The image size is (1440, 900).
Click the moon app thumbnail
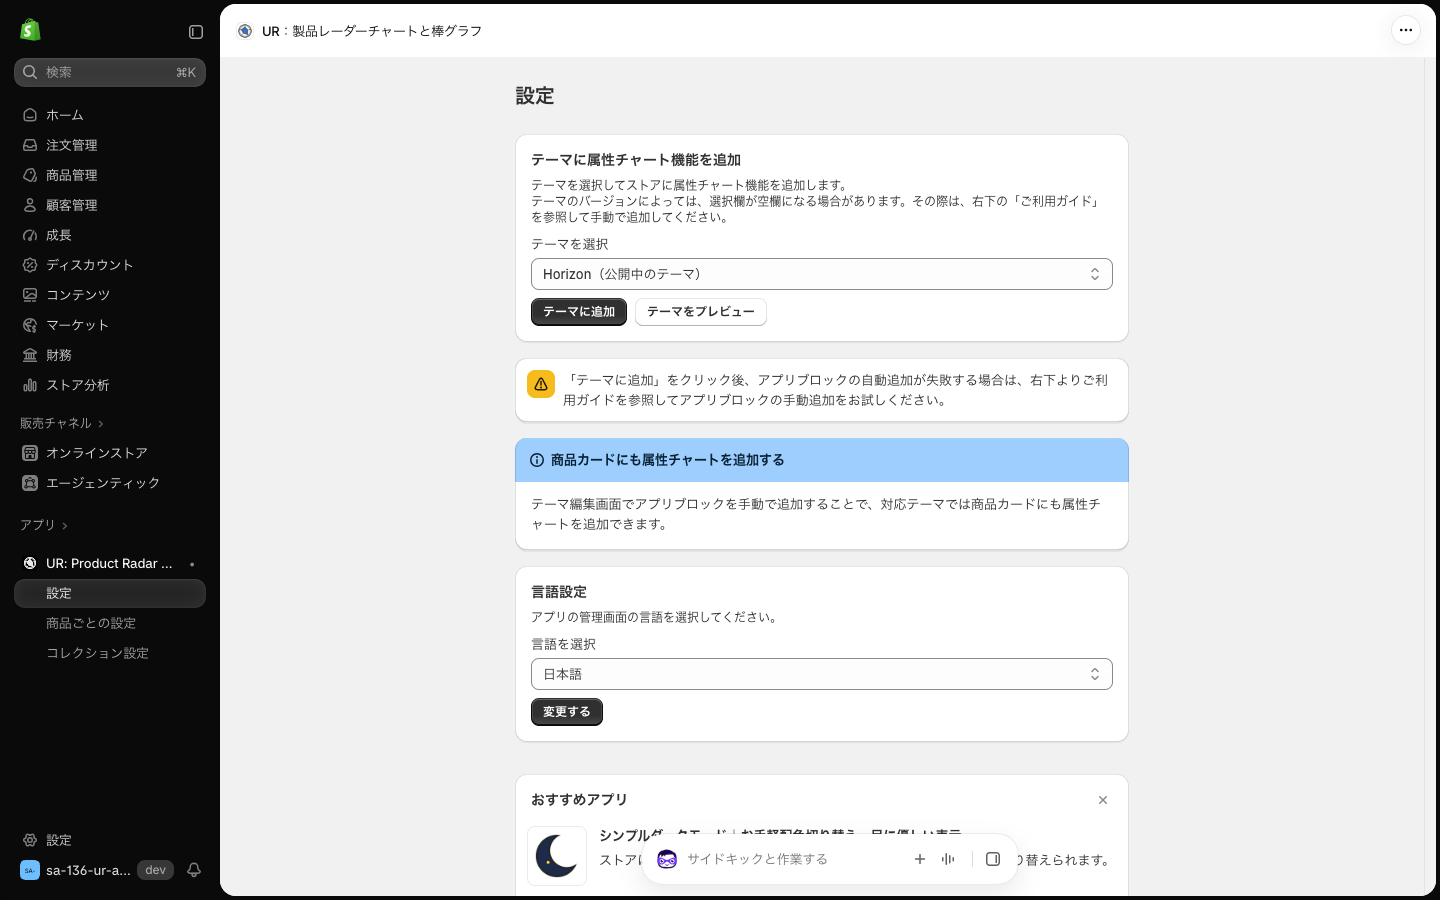tap(557, 856)
